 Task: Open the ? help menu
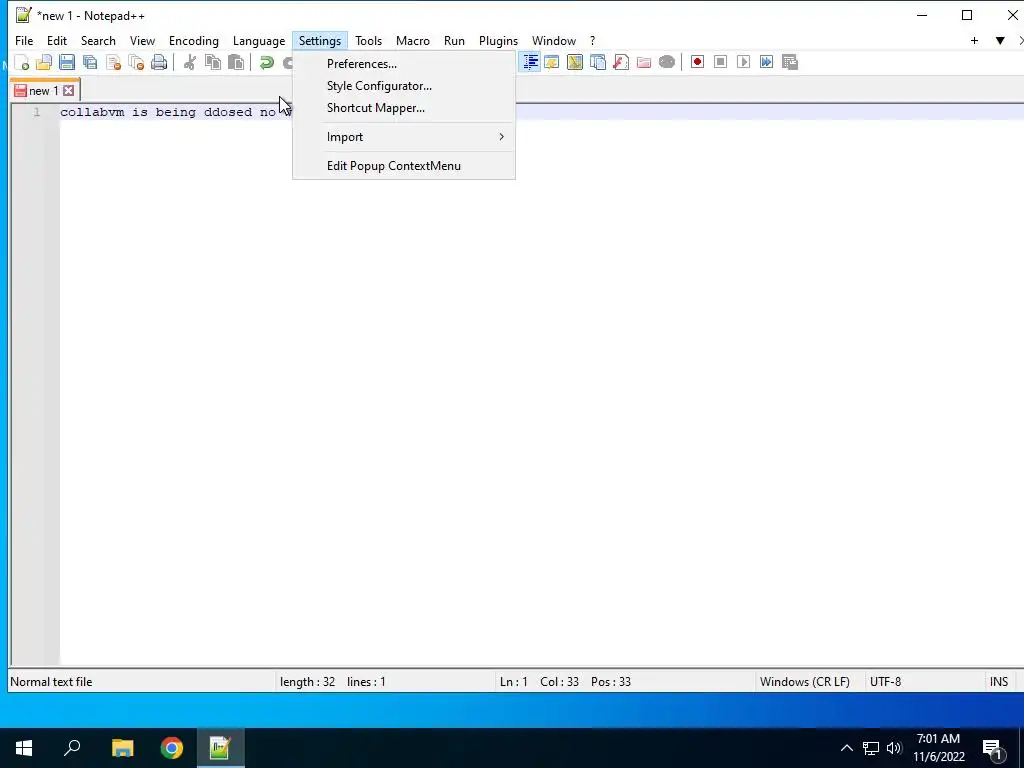pyautogui.click(x=592, y=40)
